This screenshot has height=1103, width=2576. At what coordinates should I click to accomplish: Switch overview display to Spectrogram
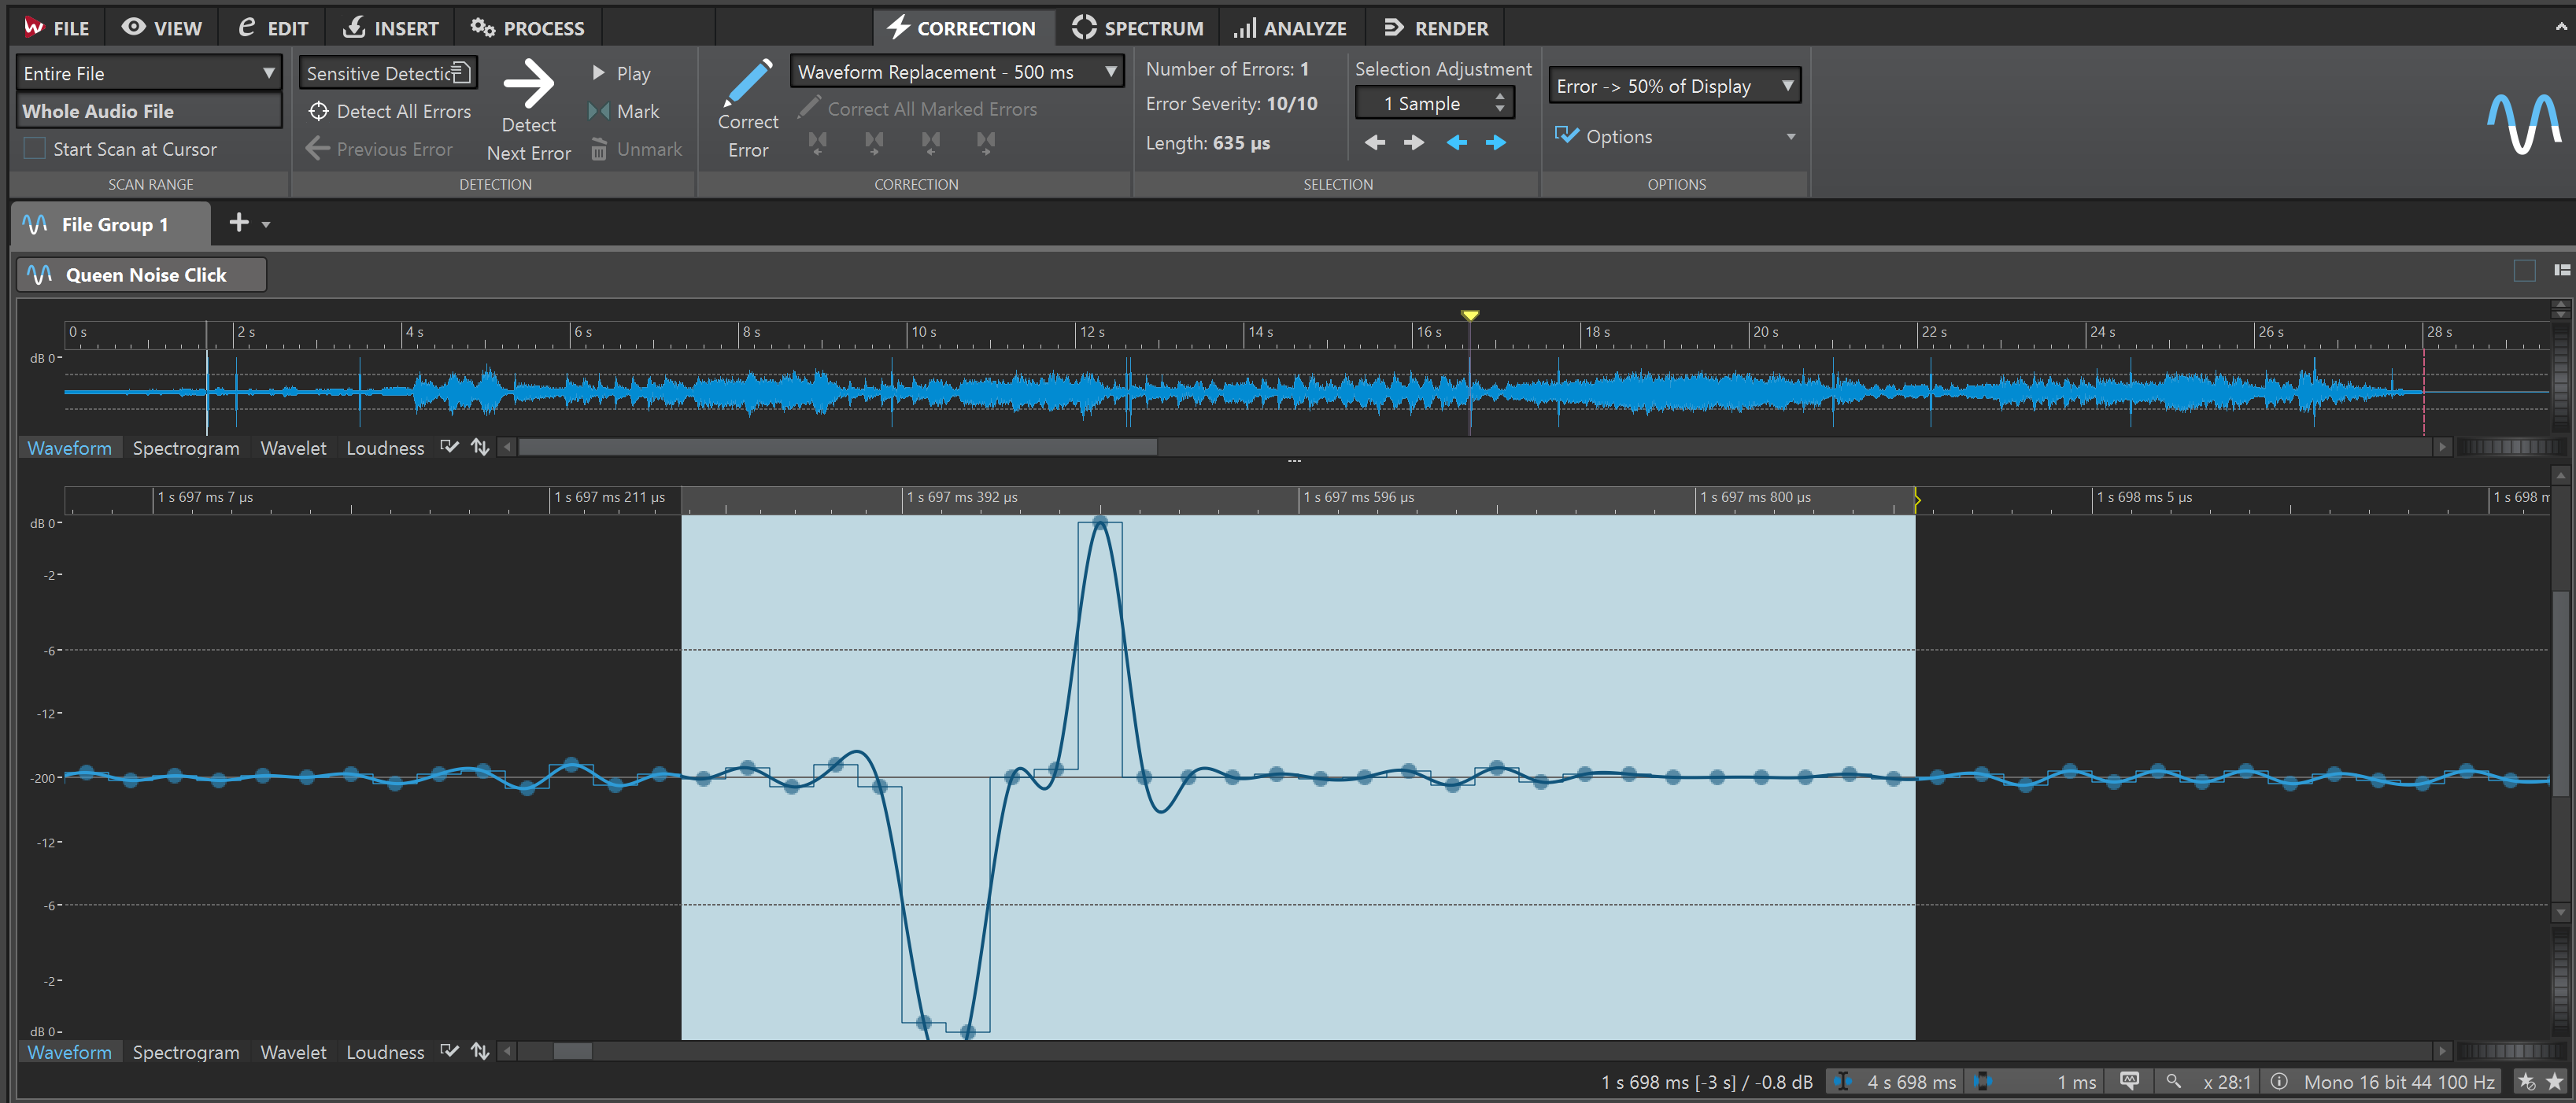point(186,448)
